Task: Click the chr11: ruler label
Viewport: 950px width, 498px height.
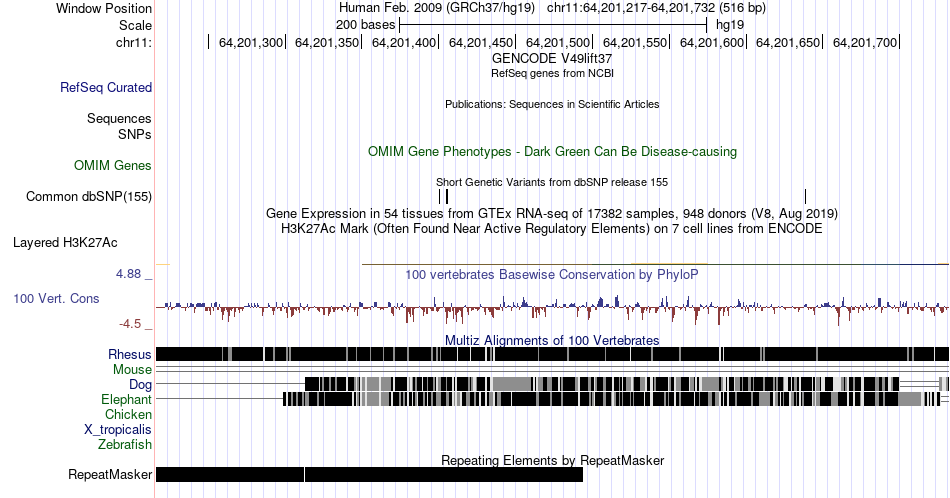Action: pos(133,42)
